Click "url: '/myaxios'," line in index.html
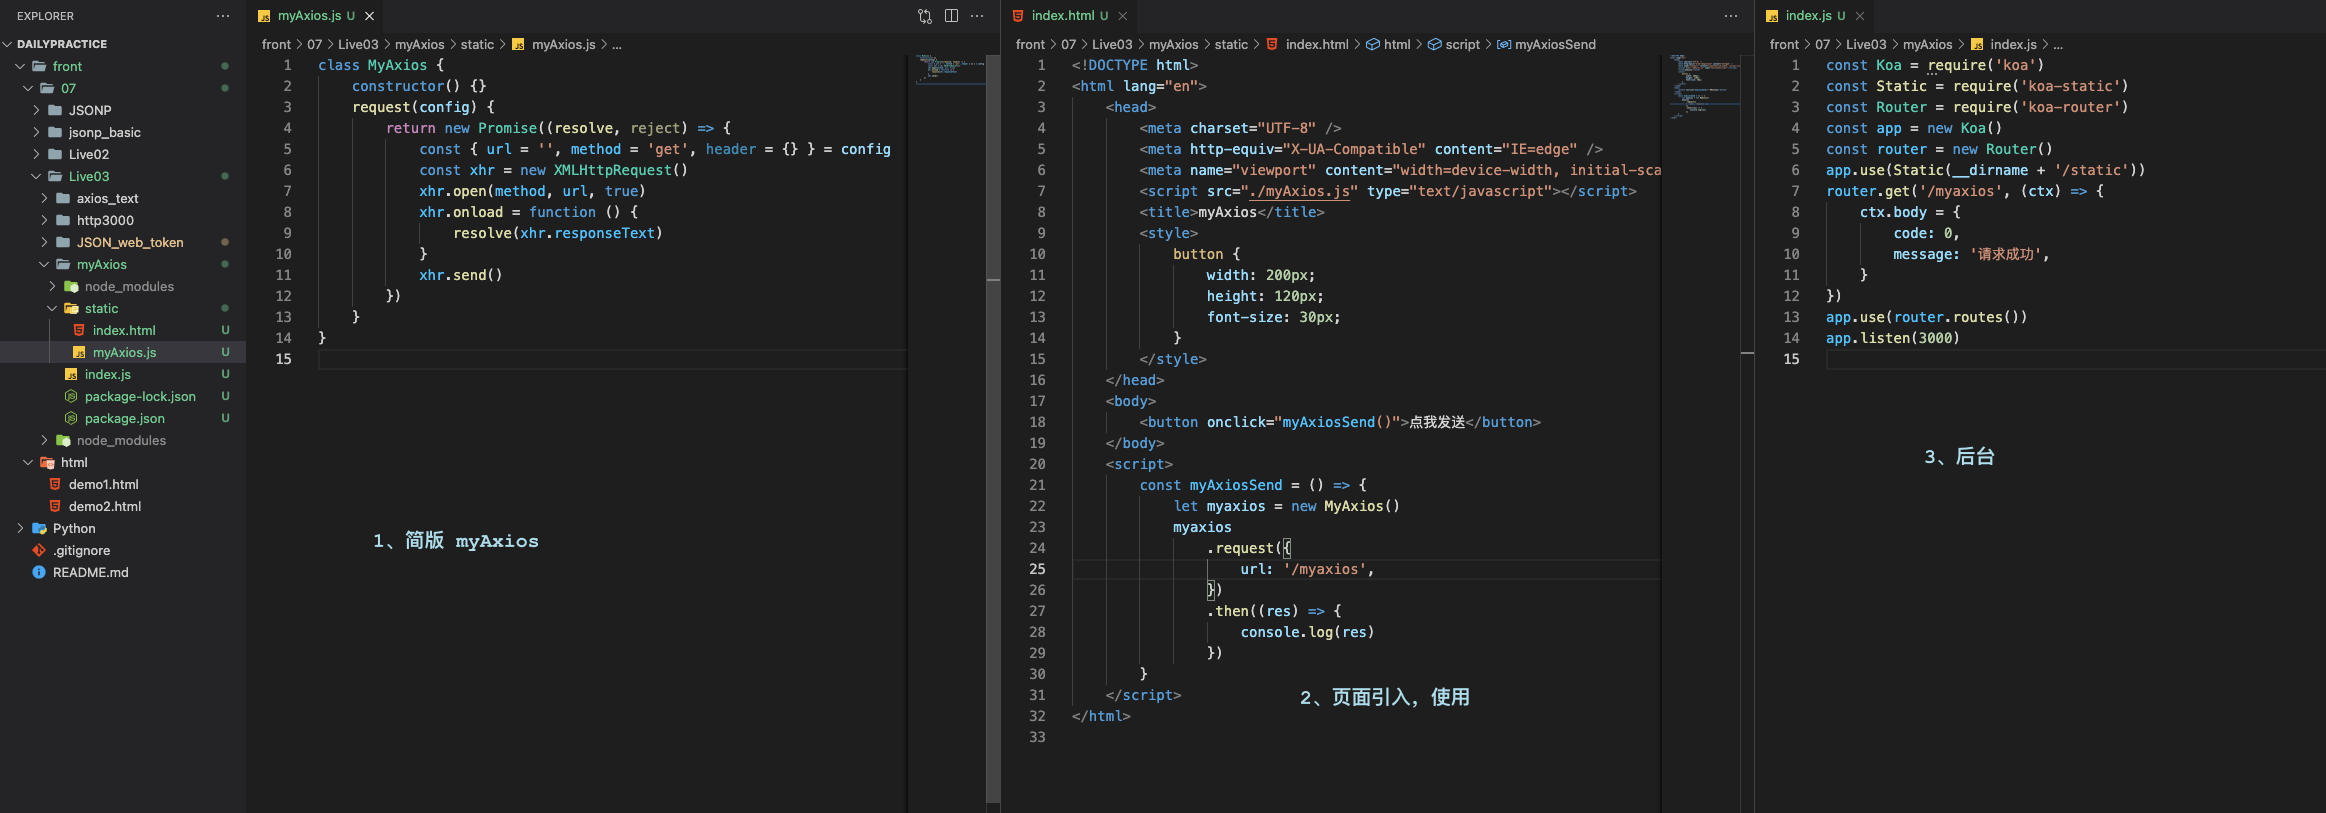Viewport: 2326px width, 813px height. coord(1307,569)
